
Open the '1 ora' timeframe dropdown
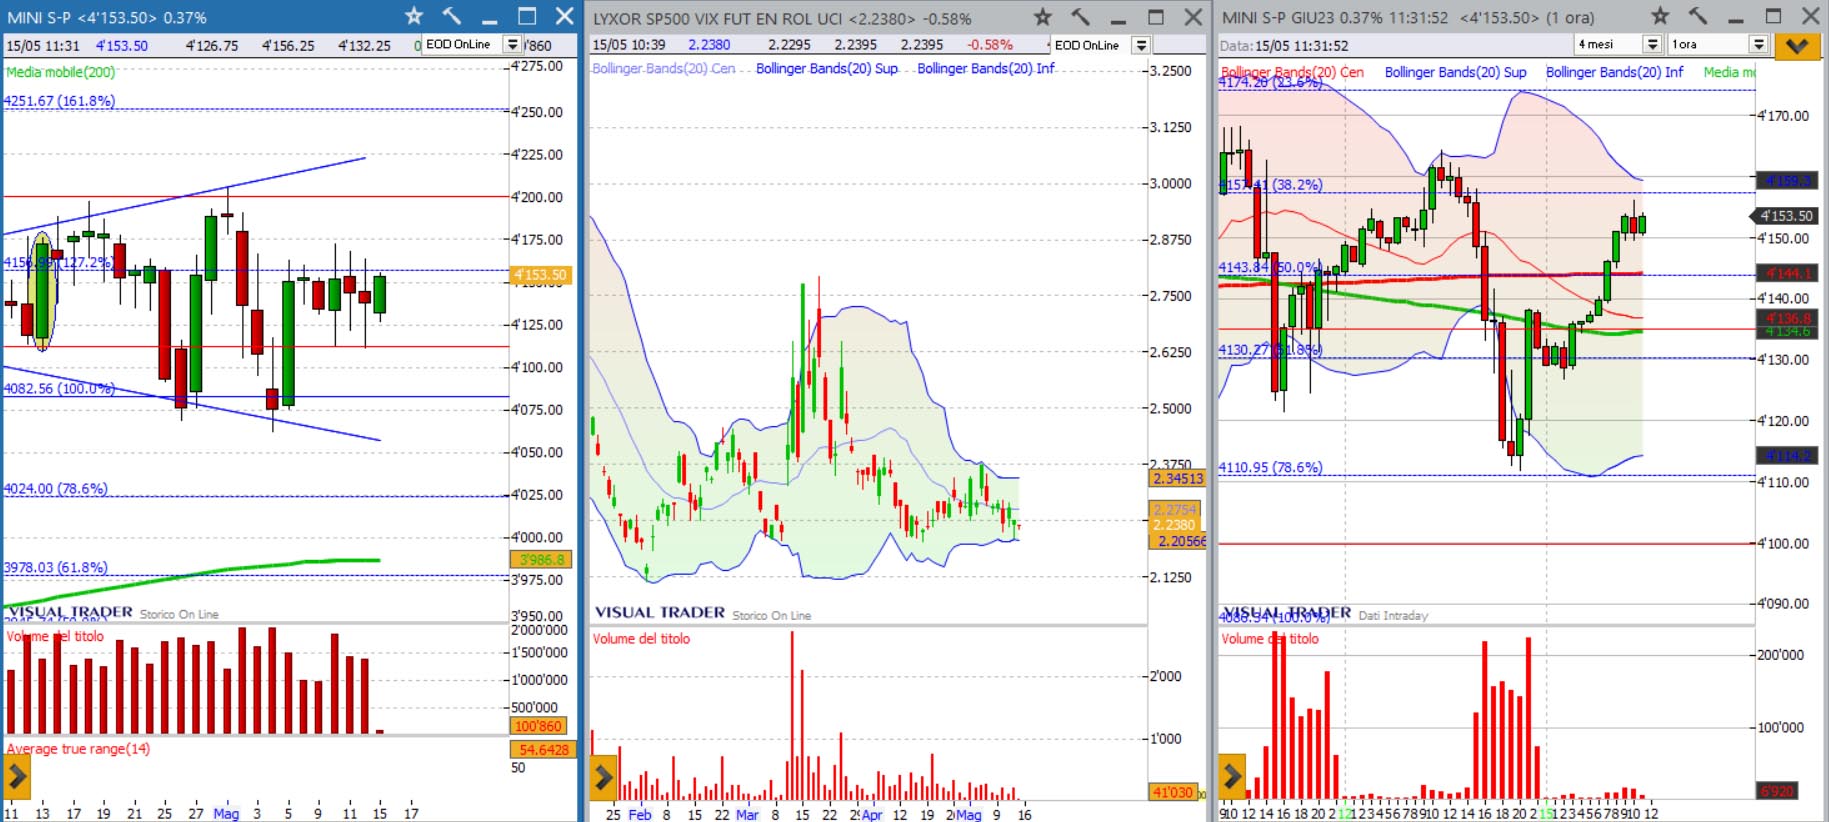pyautogui.click(x=1759, y=45)
